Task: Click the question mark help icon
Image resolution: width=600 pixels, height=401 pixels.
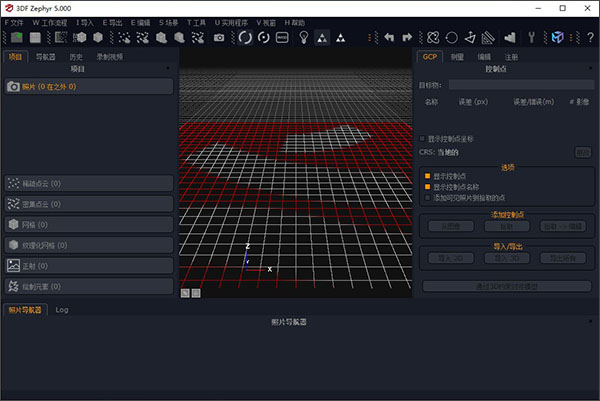Action: 590,37
